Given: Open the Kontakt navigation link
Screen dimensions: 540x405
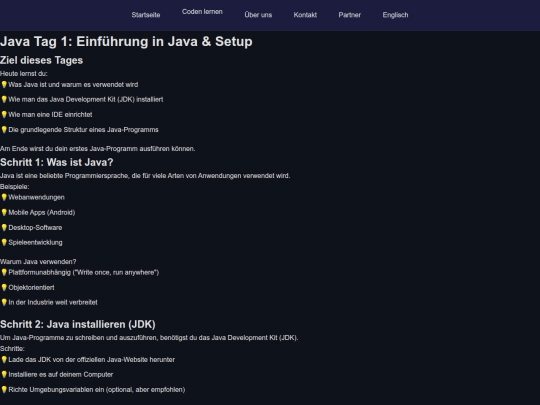Looking at the screenshot, I should [x=305, y=15].
